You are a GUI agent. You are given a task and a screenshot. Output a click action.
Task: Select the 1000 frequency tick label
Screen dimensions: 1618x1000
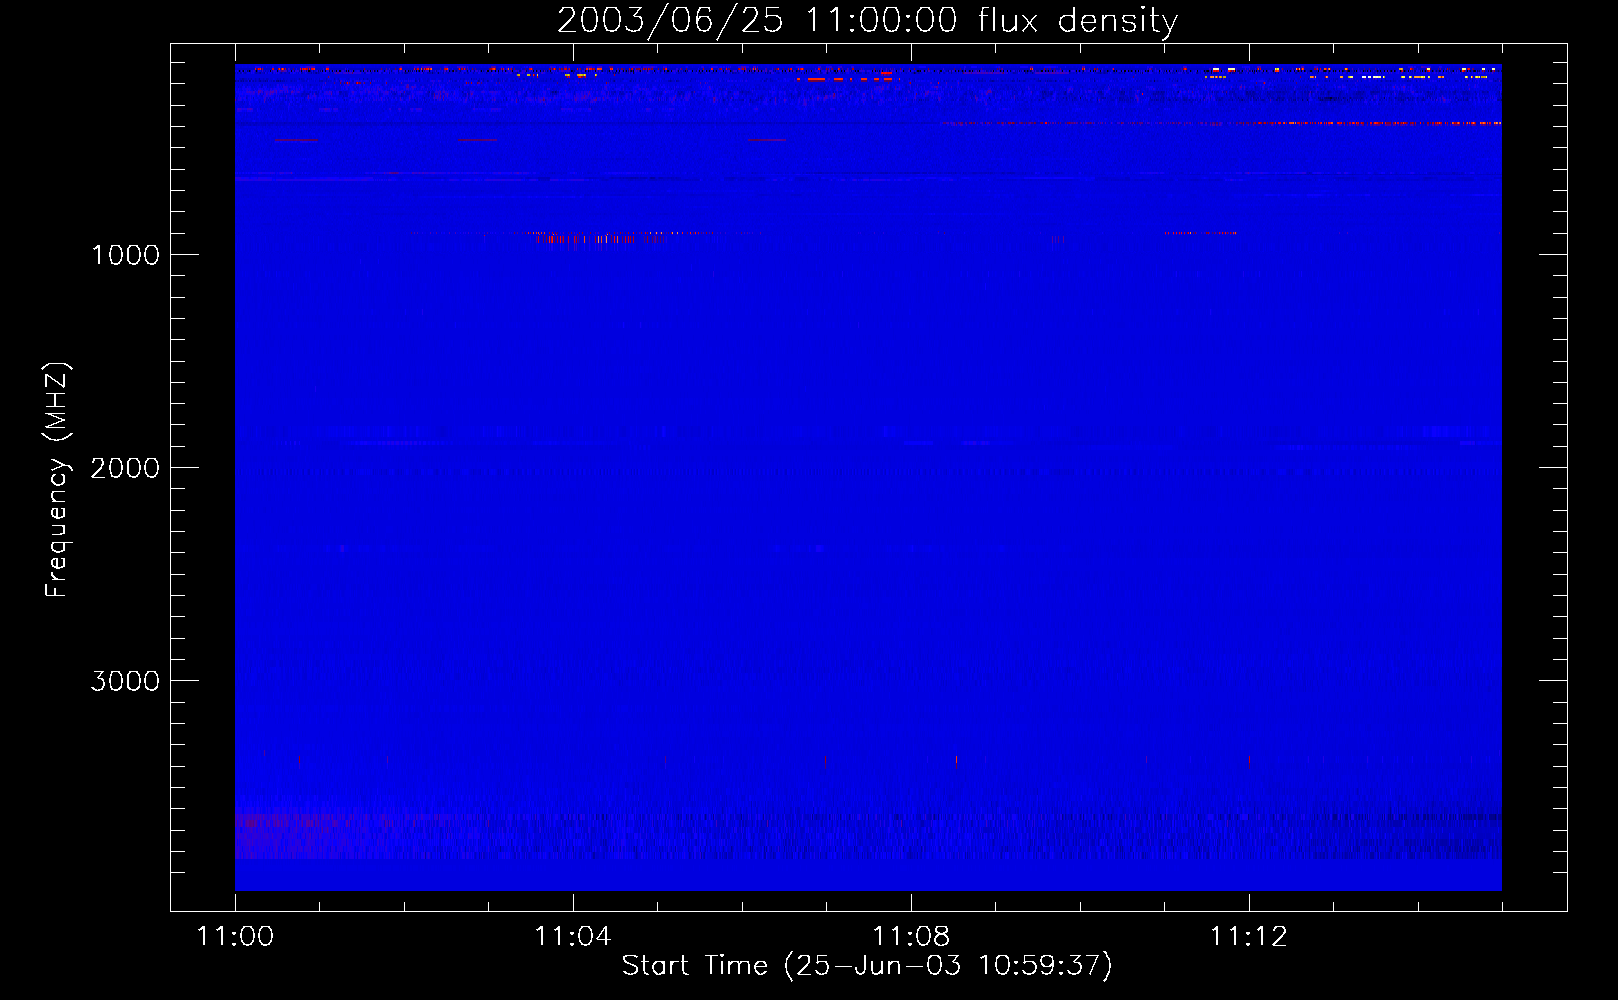125,255
